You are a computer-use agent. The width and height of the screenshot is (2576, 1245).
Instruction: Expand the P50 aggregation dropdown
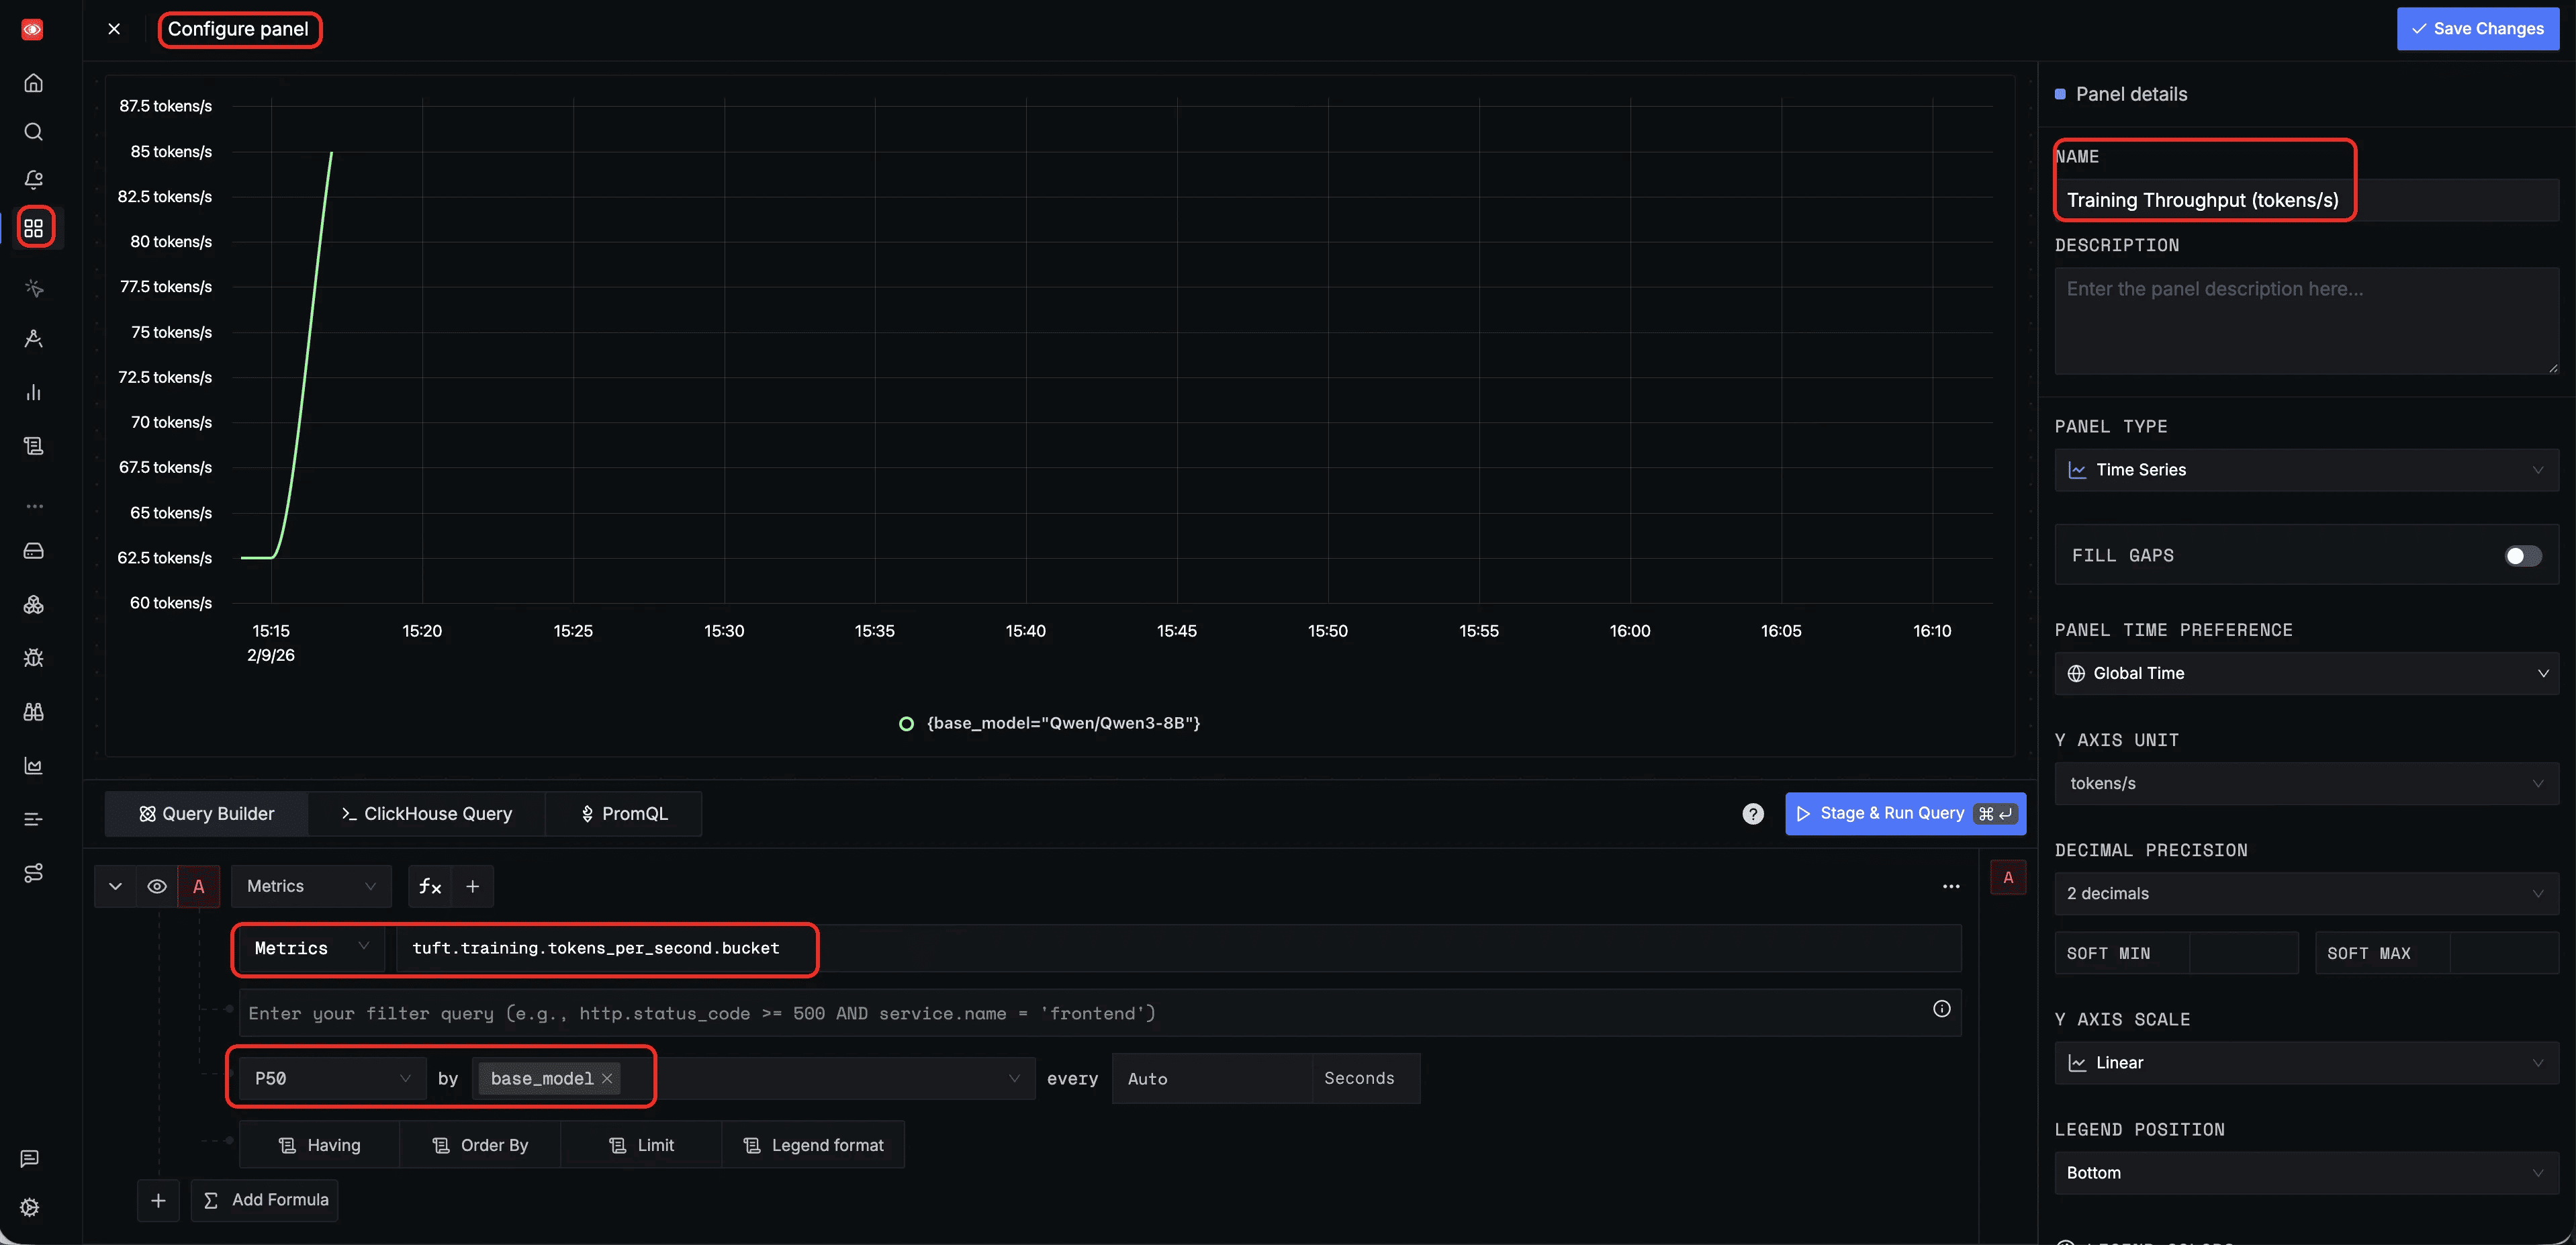(x=332, y=1078)
